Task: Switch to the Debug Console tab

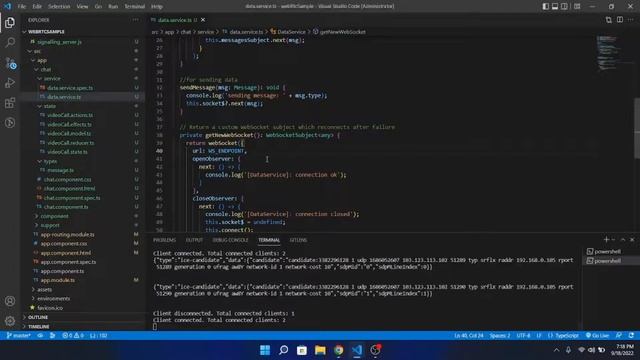Action: pos(230,240)
